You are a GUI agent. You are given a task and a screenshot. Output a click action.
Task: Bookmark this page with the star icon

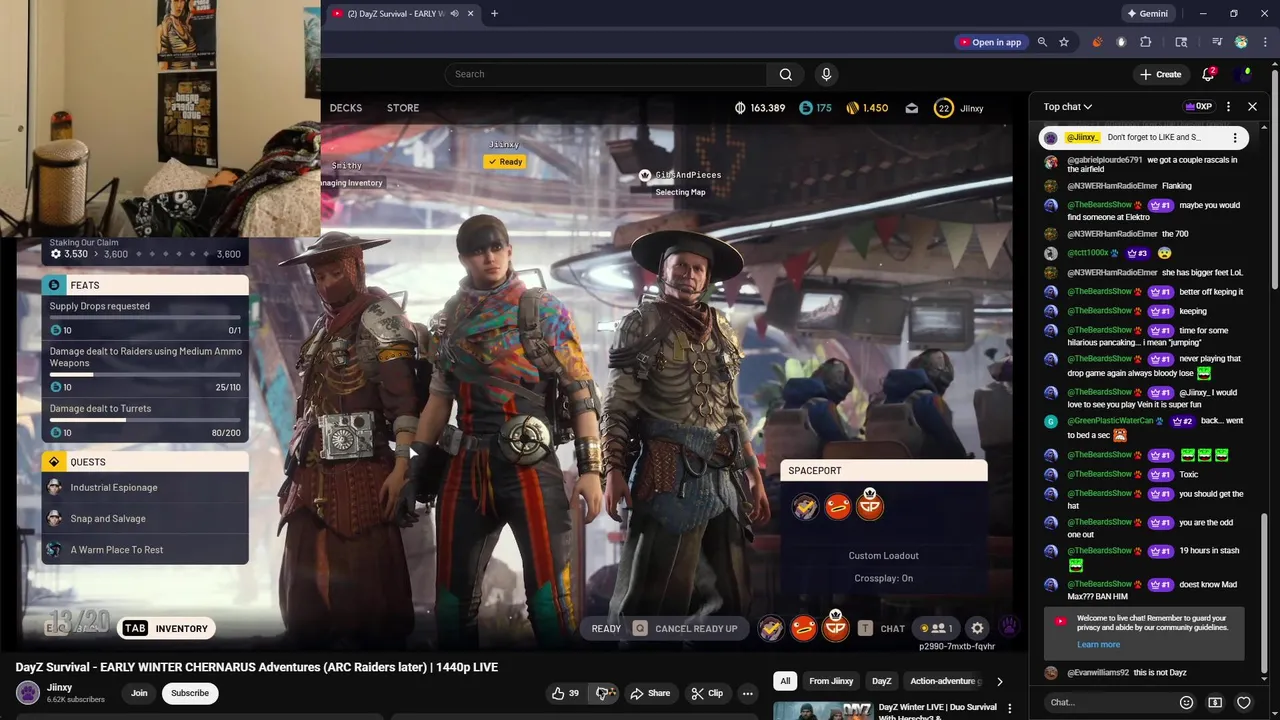coord(1064,42)
